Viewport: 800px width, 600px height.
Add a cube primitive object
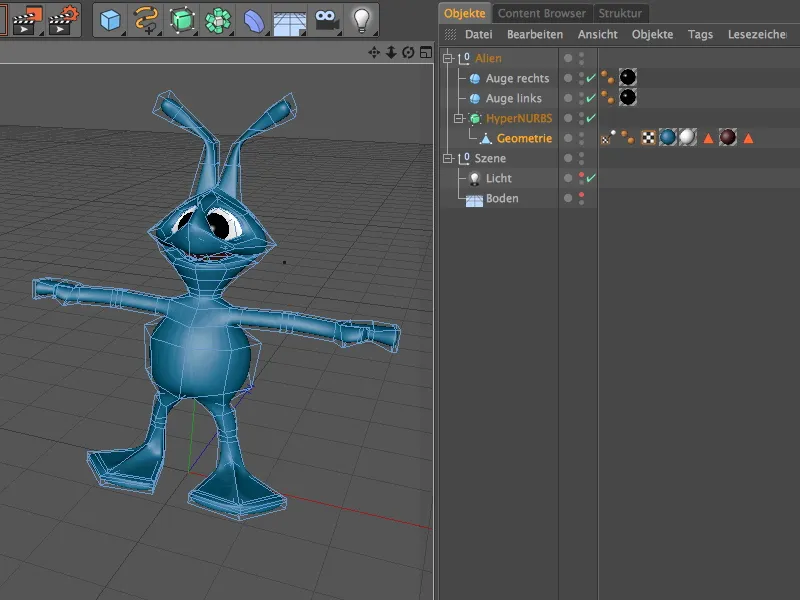point(110,20)
